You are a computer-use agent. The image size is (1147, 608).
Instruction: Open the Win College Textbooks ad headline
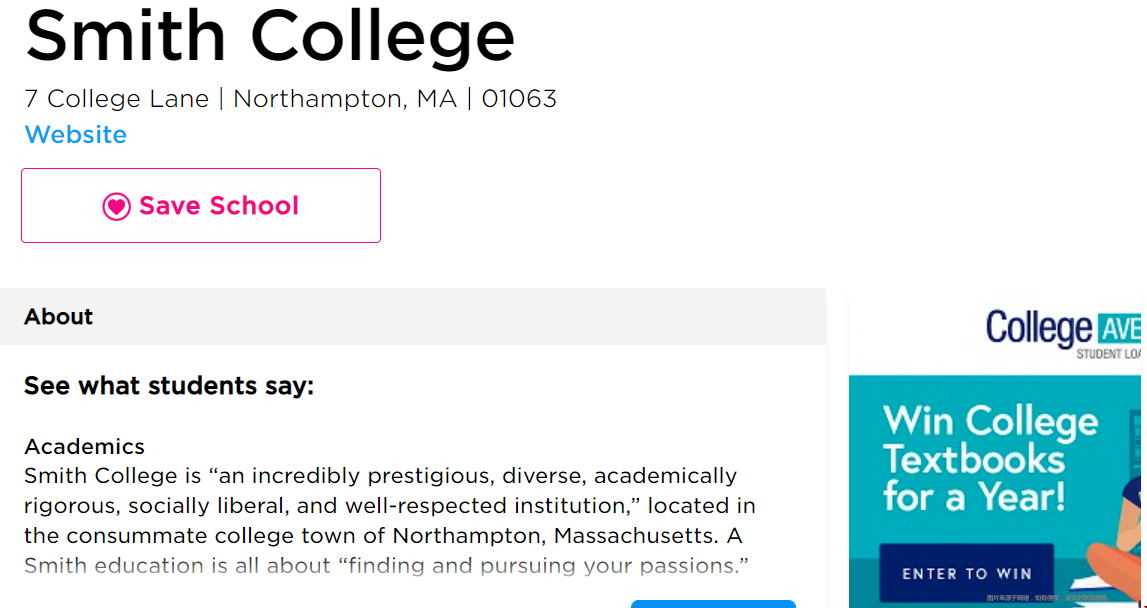(990, 459)
